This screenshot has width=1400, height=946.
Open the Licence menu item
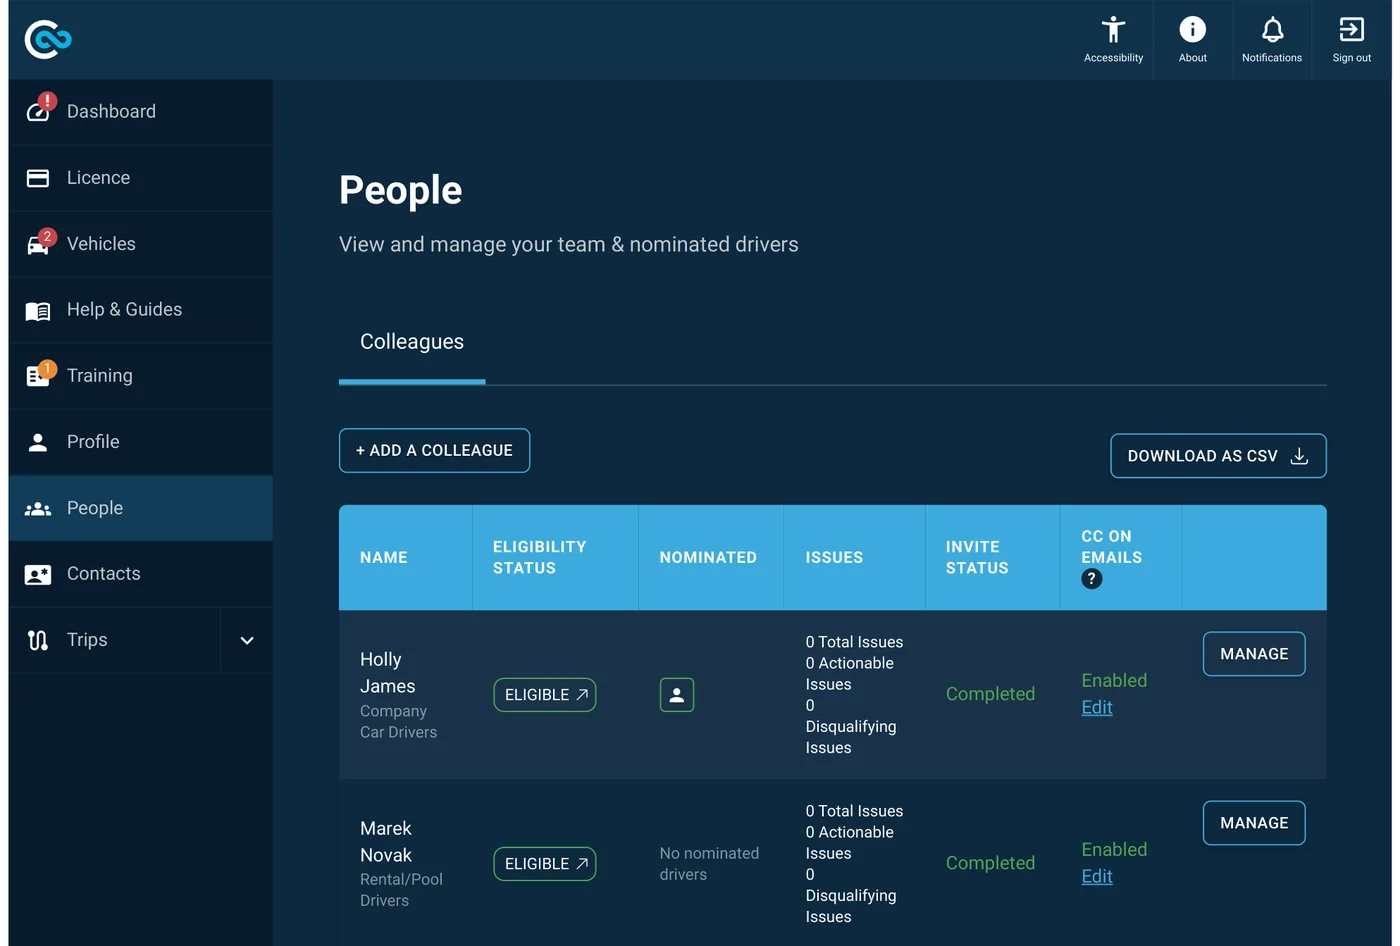[x=140, y=178]
